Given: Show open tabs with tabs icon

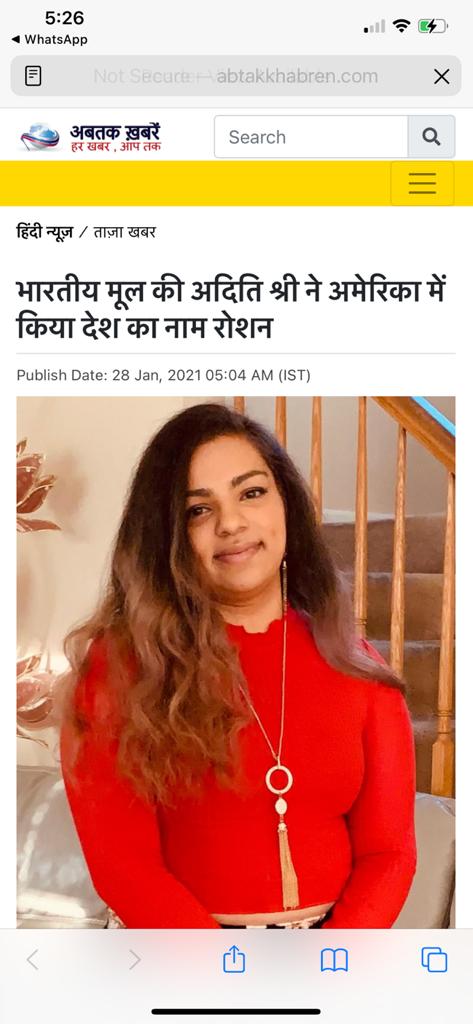Looking at the screenshot, I should [434, 960].
